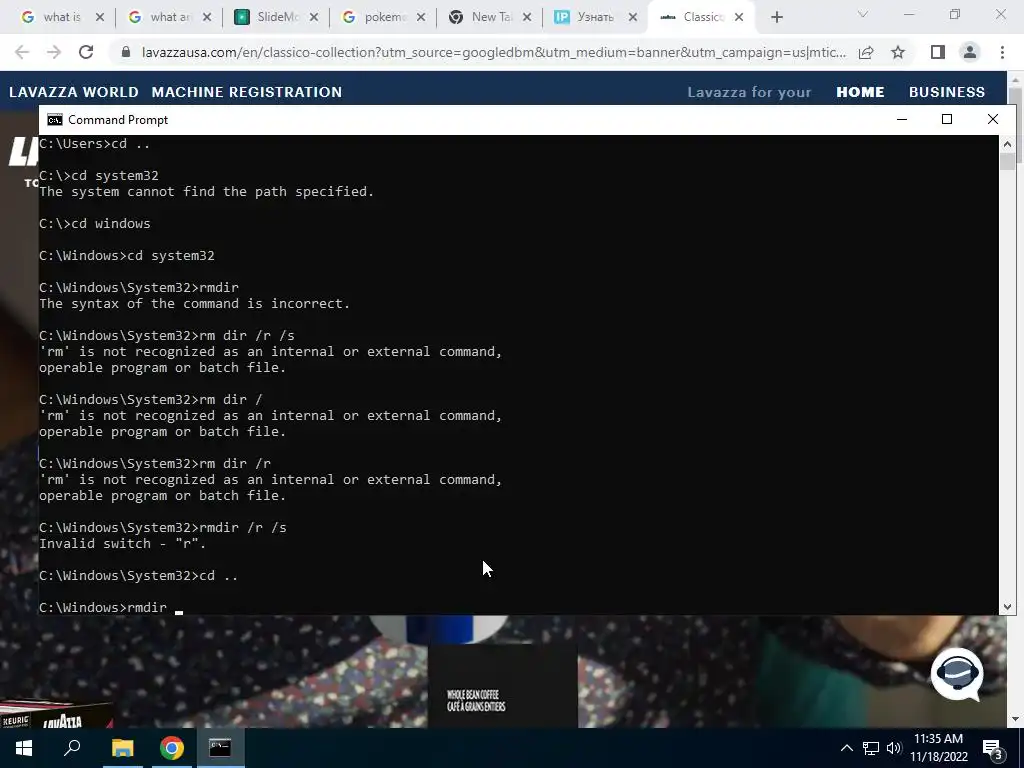Open the Chrome profile avatar
Viewport: 1024px width, 768px height.
[x=970, y=52]
